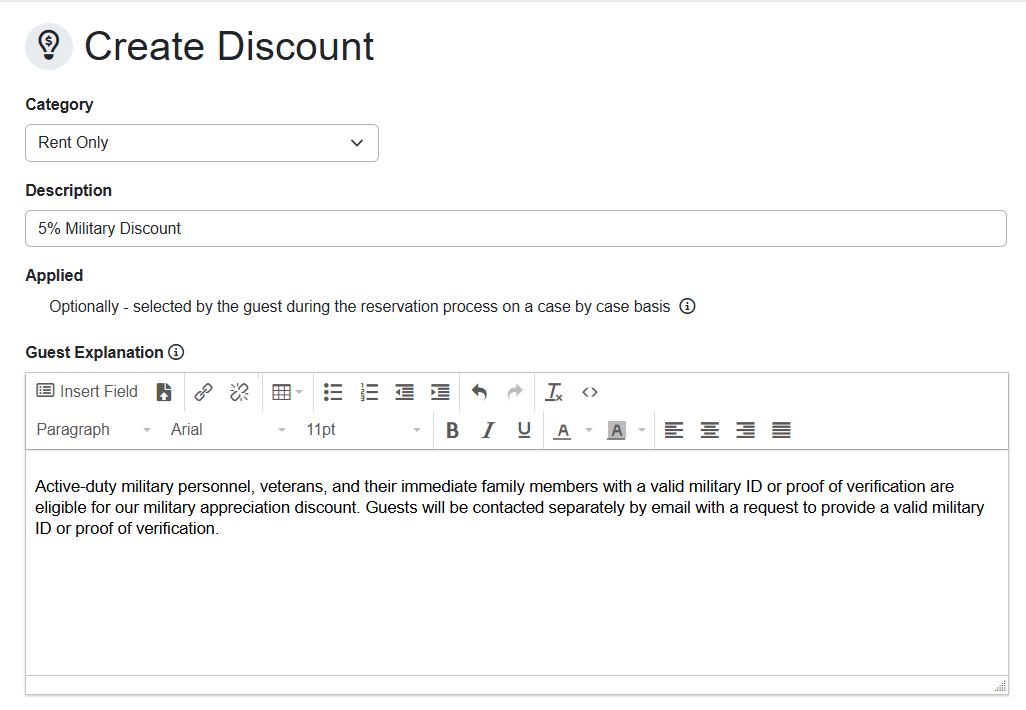Image resolution: width=1026 pixels, height=710 pixels.
Task: Decrease the paragraph indent
Action: click(x=404, y=392)
